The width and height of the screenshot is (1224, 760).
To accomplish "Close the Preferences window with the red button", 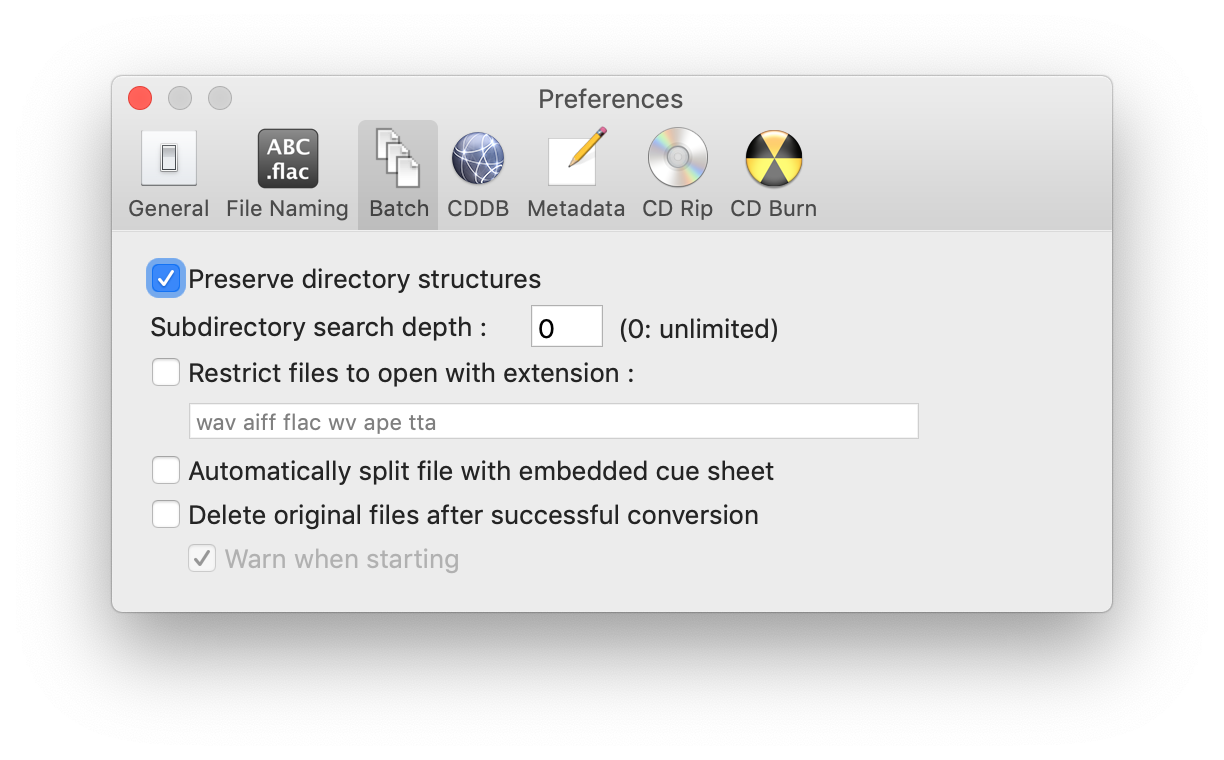I will 140,98.
